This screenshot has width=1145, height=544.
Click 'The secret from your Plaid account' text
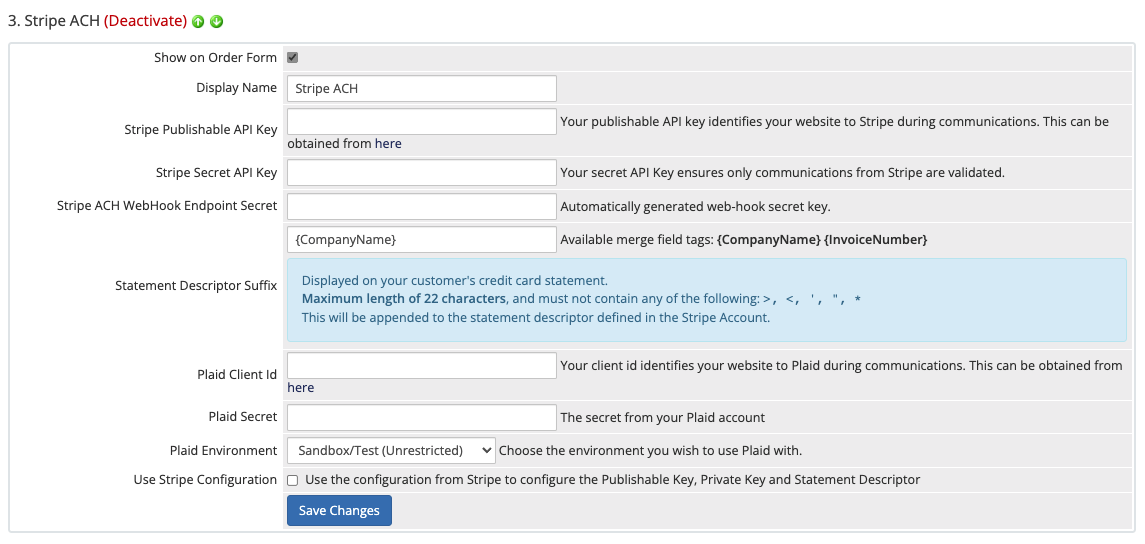662,418
